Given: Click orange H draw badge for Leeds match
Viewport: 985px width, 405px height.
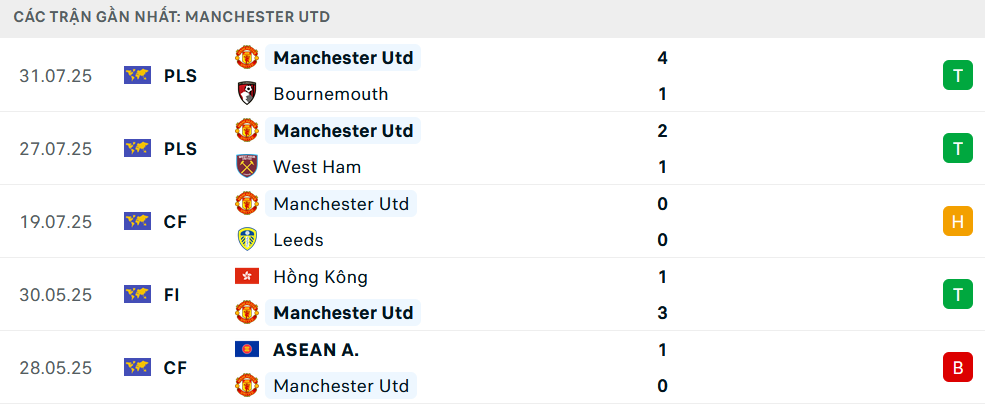Looking at the screenshot, I should tap(957, 221).
